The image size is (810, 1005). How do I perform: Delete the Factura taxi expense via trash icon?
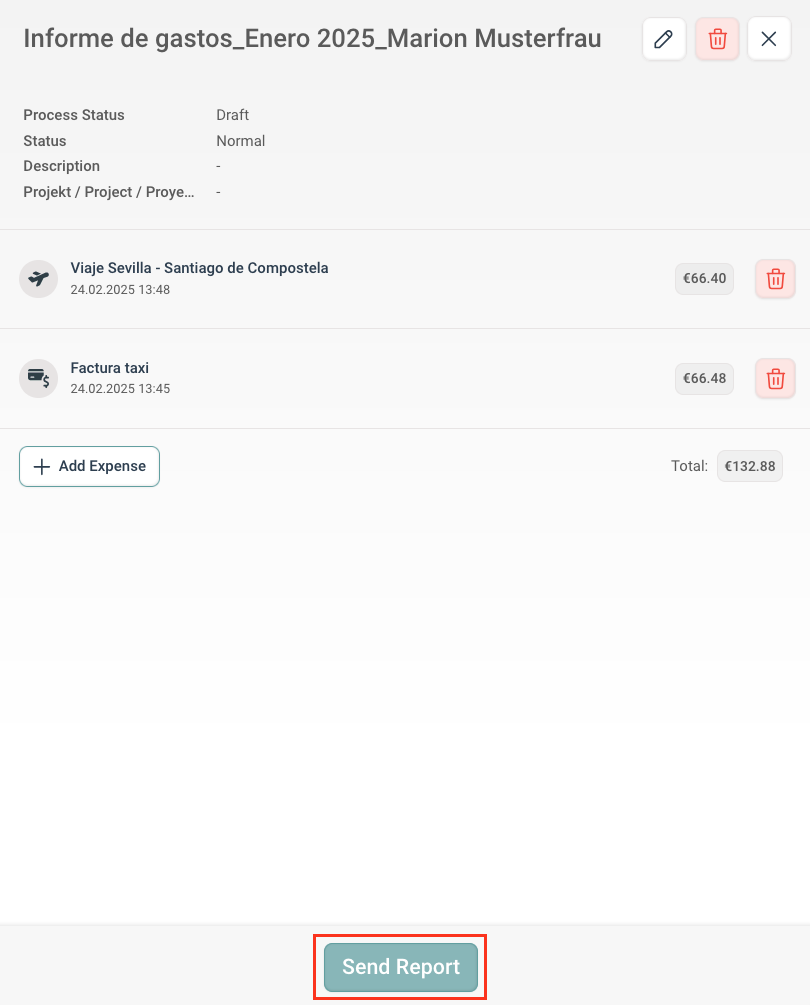click(775, 379)
